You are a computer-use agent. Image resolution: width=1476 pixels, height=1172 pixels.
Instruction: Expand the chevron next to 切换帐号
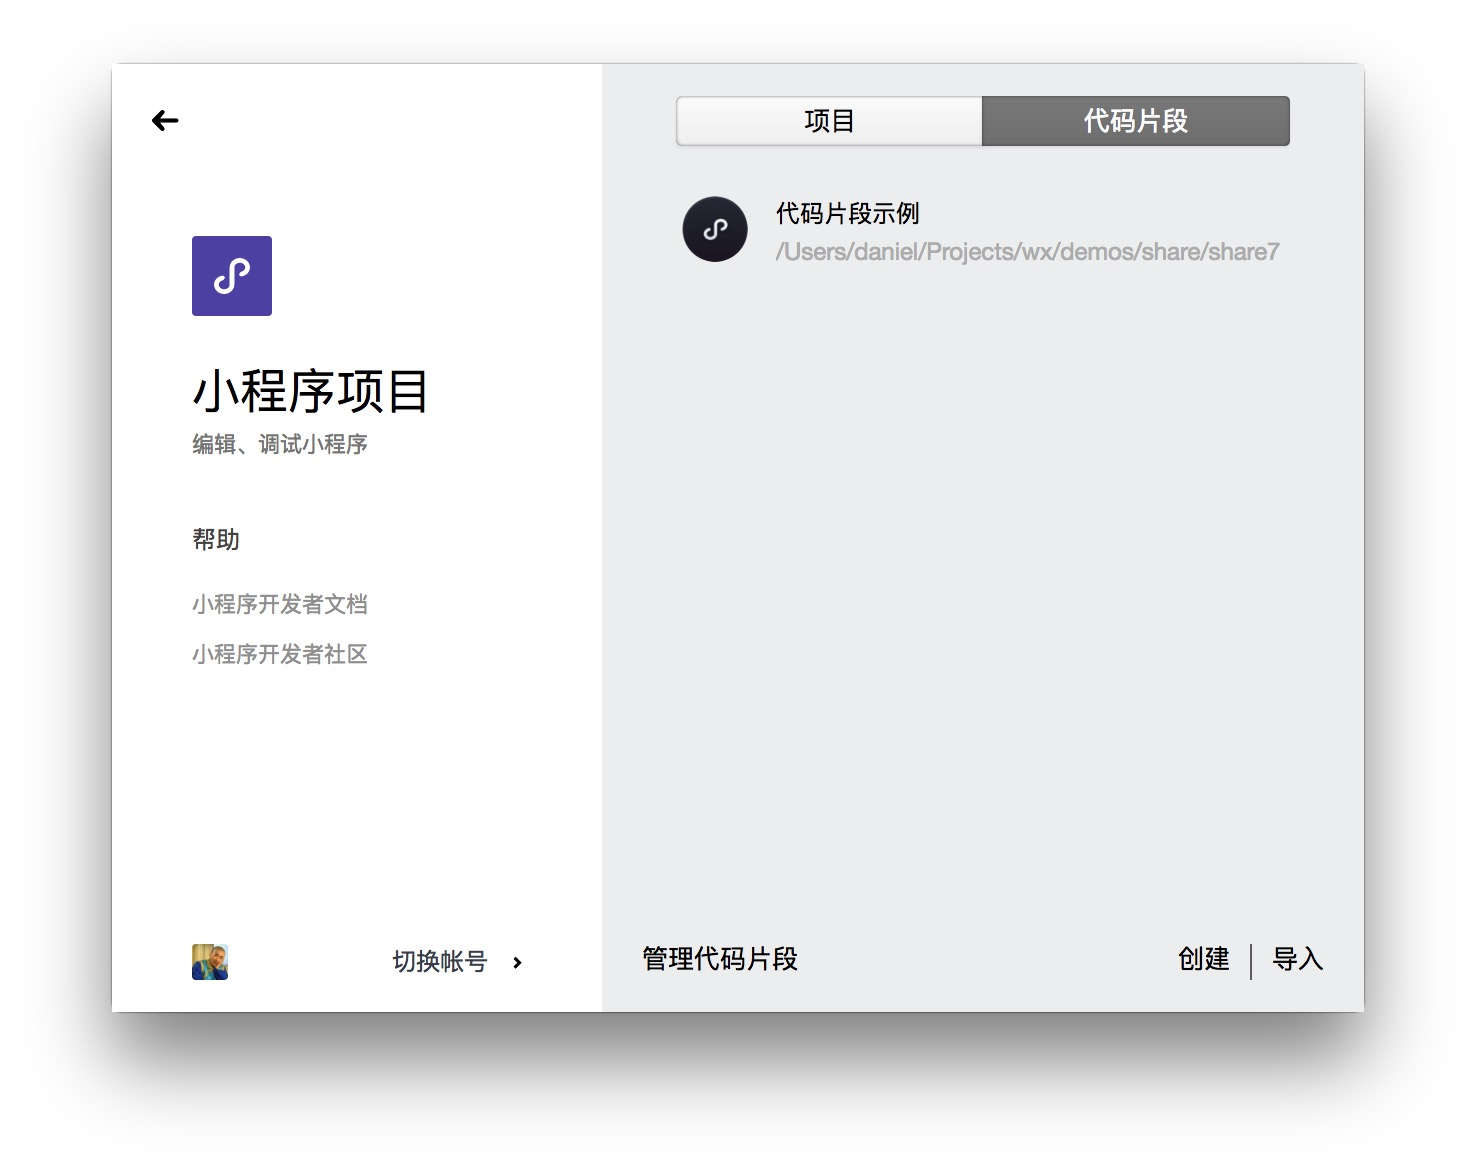[x=517, y=963]
